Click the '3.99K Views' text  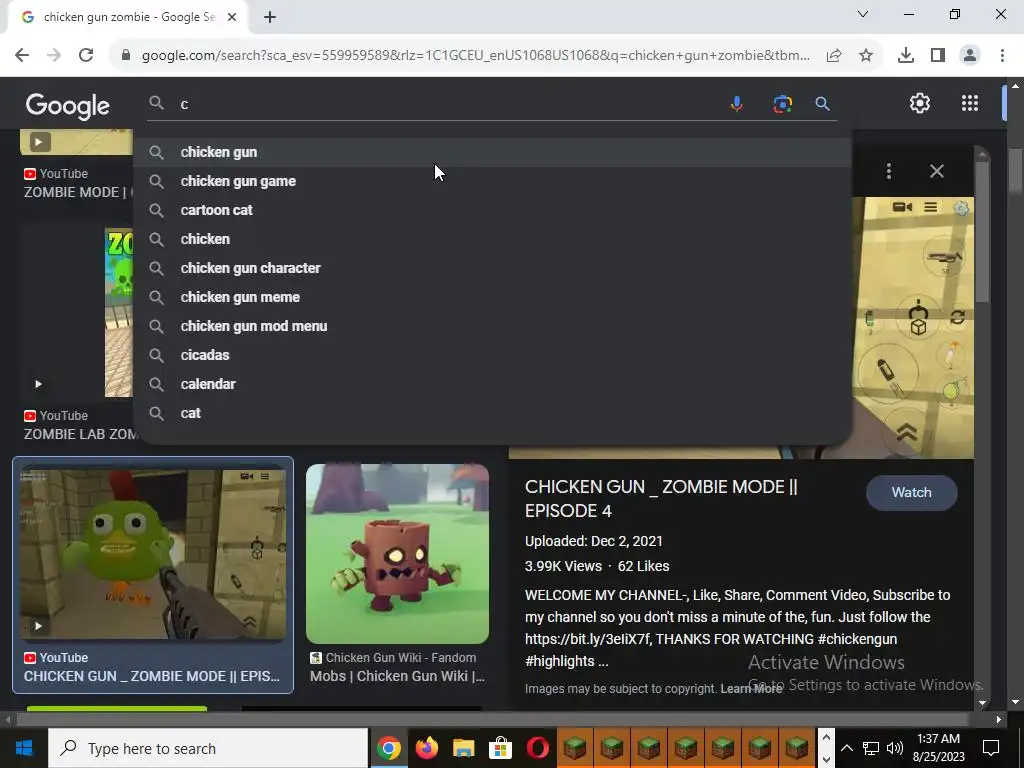tap(563, 566)
